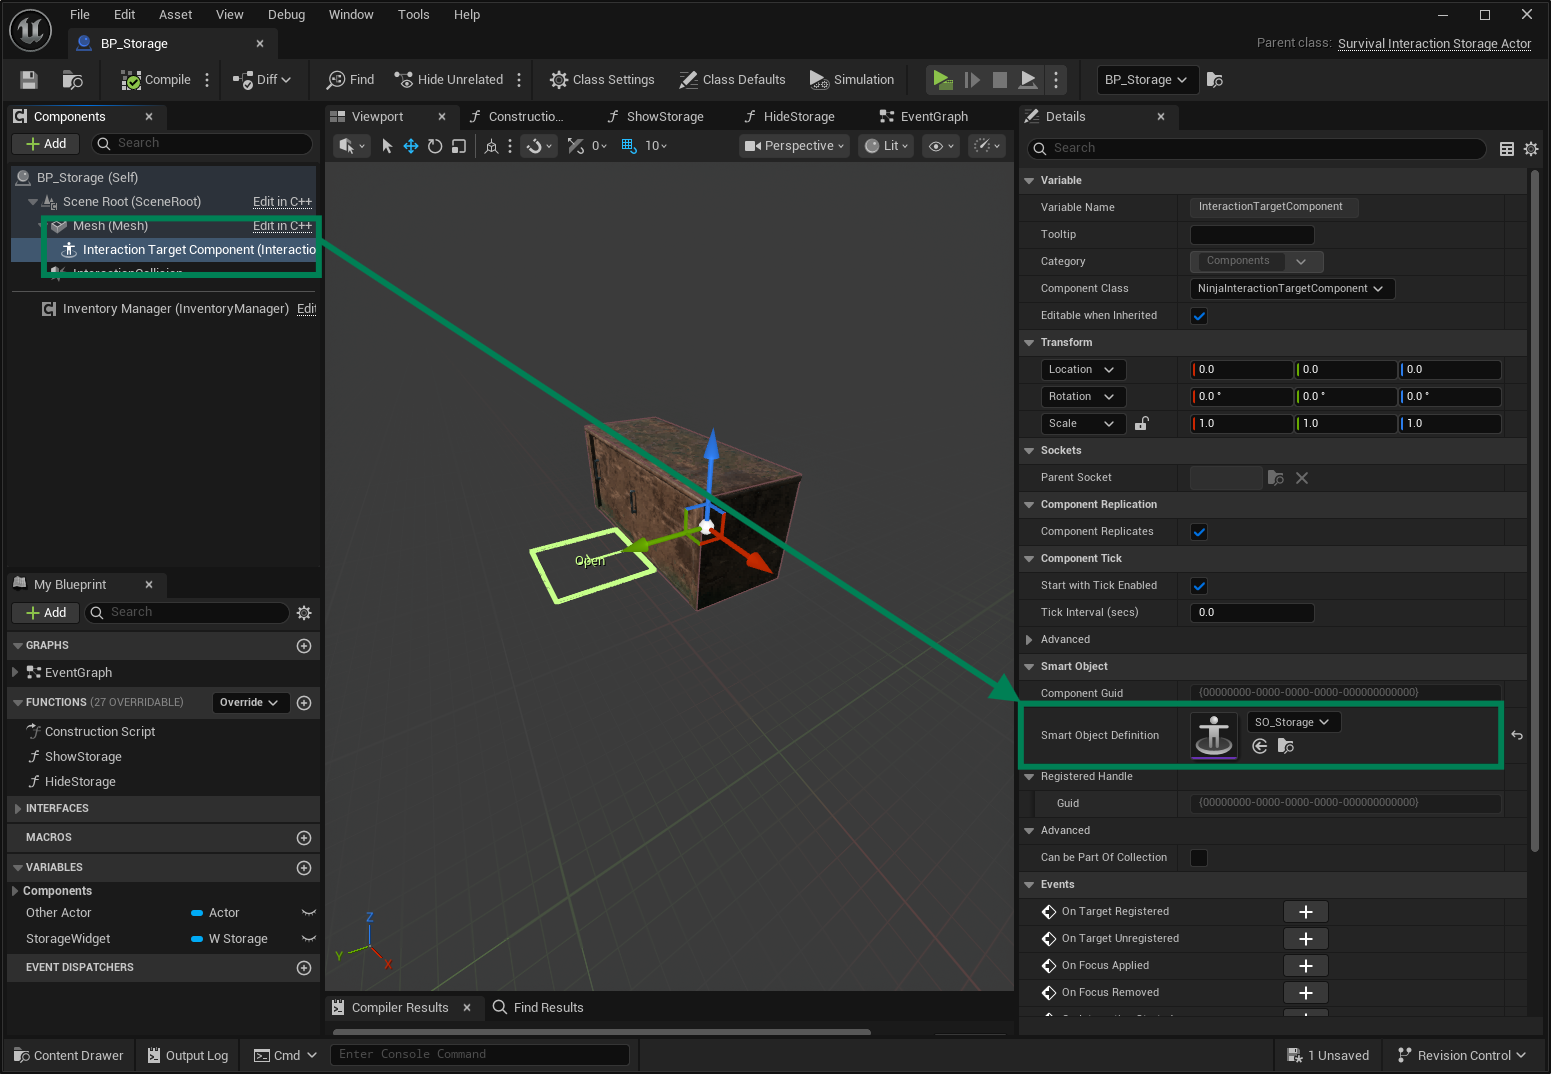Click the Enter Console Command field

coord(480,1054)
